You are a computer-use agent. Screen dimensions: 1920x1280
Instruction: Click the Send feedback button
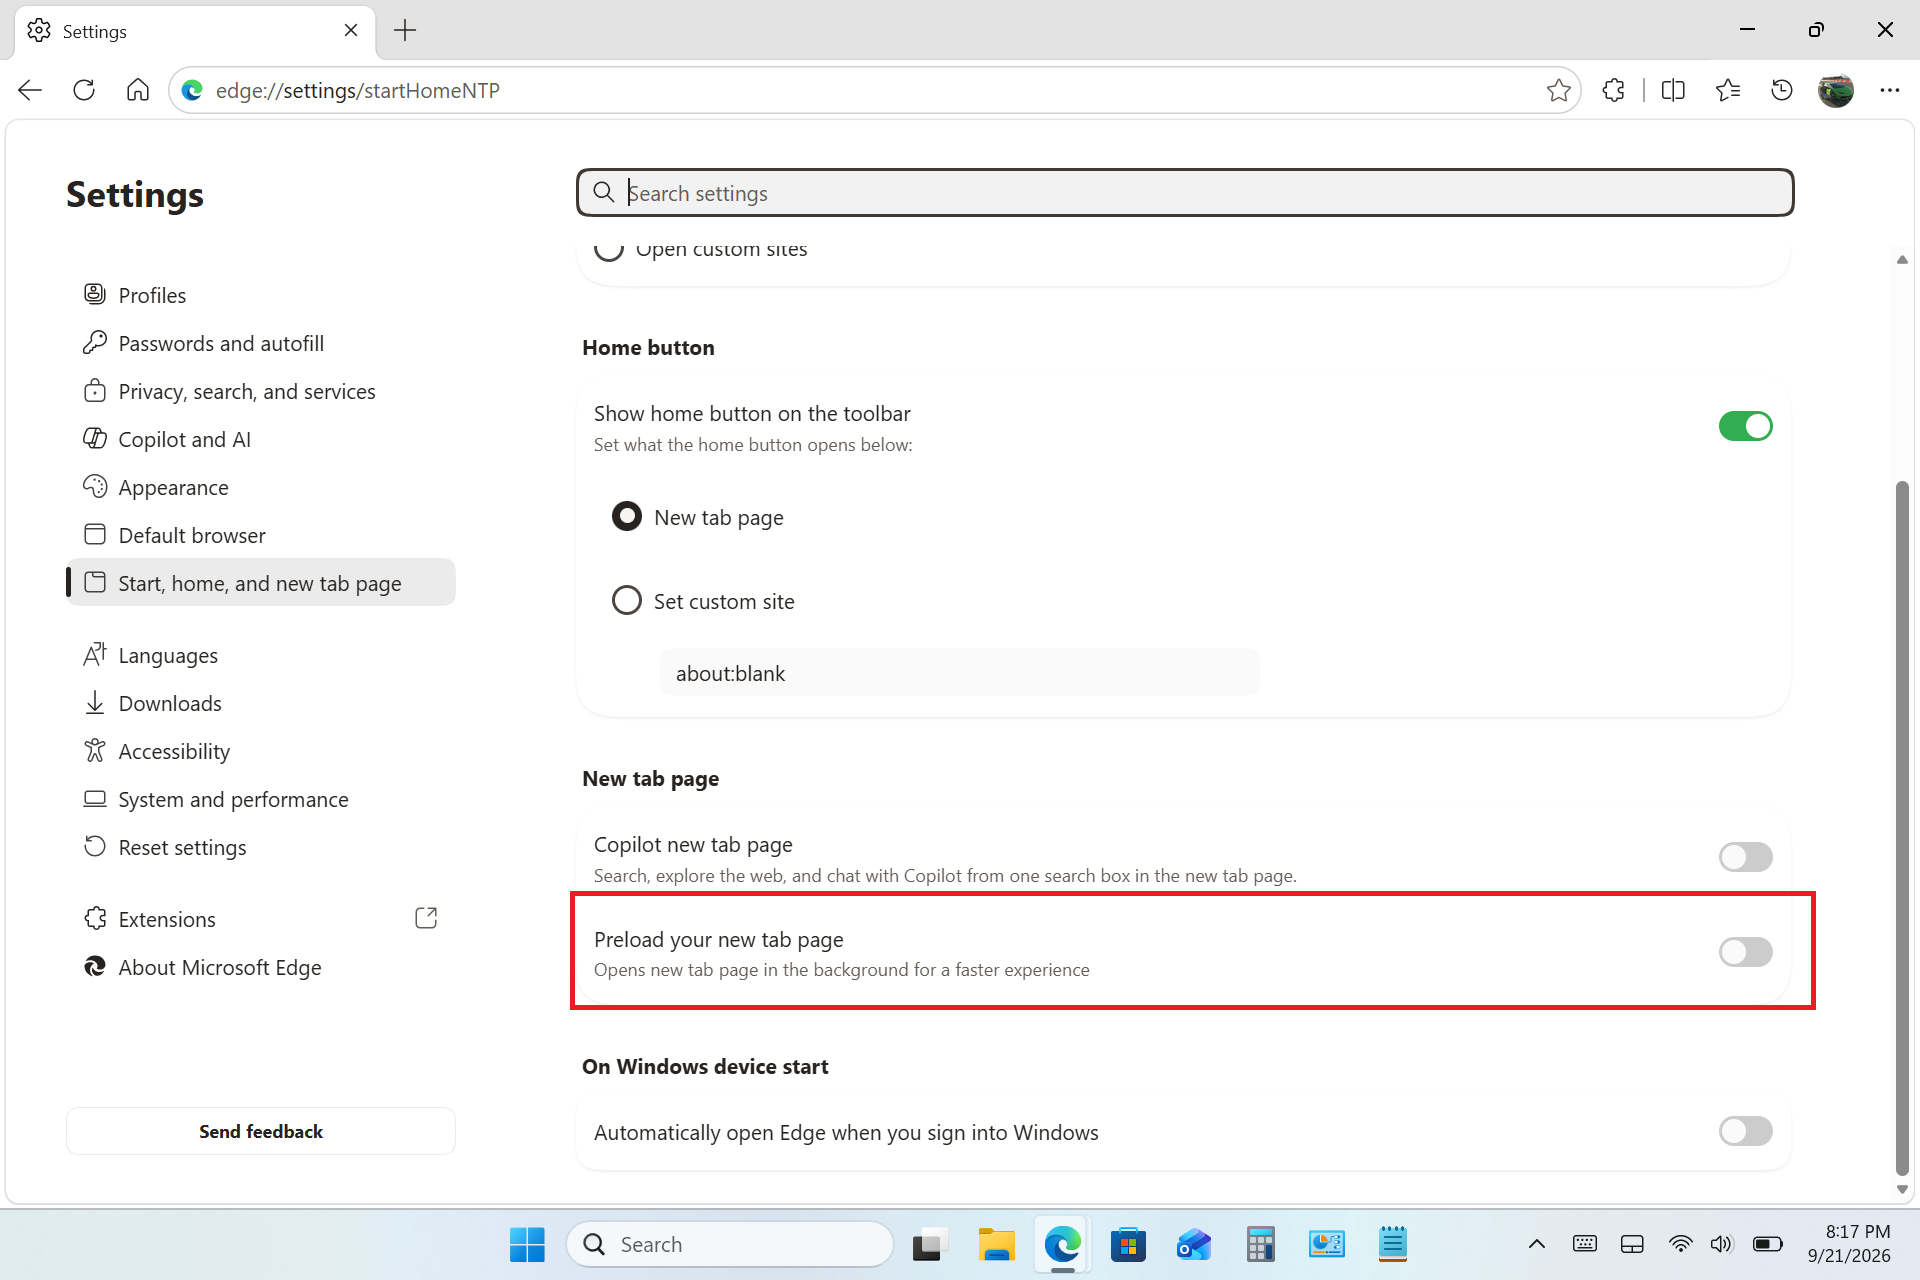click(261, 1131)
